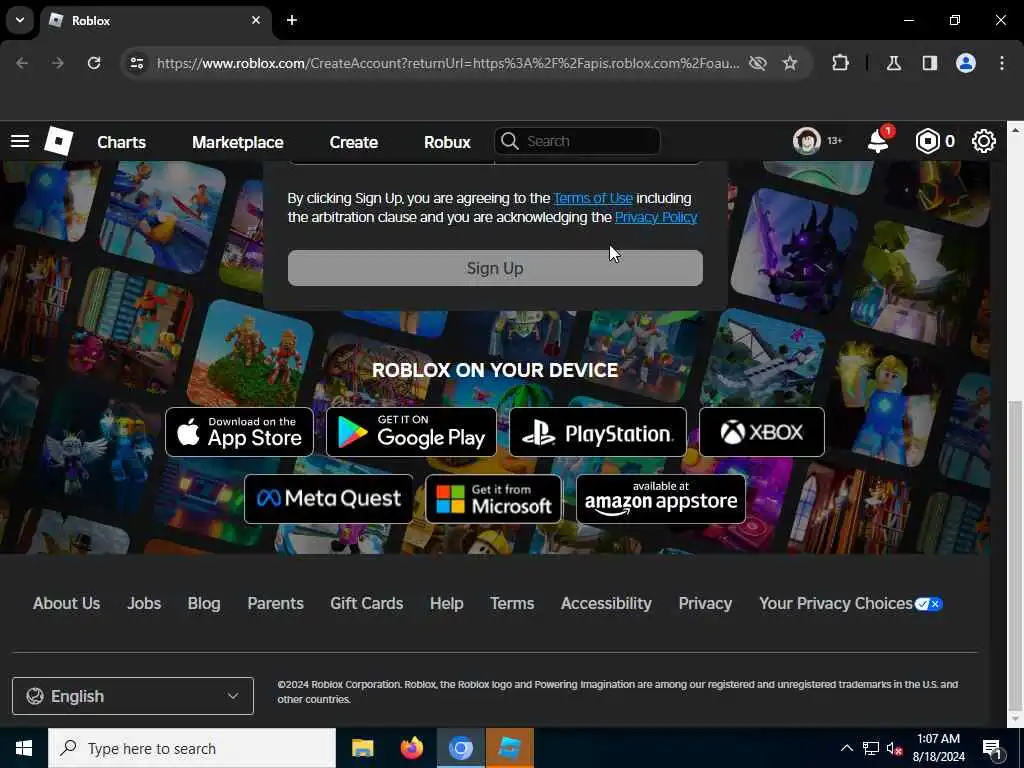Go to the Charts tab

tap(121, 142)
